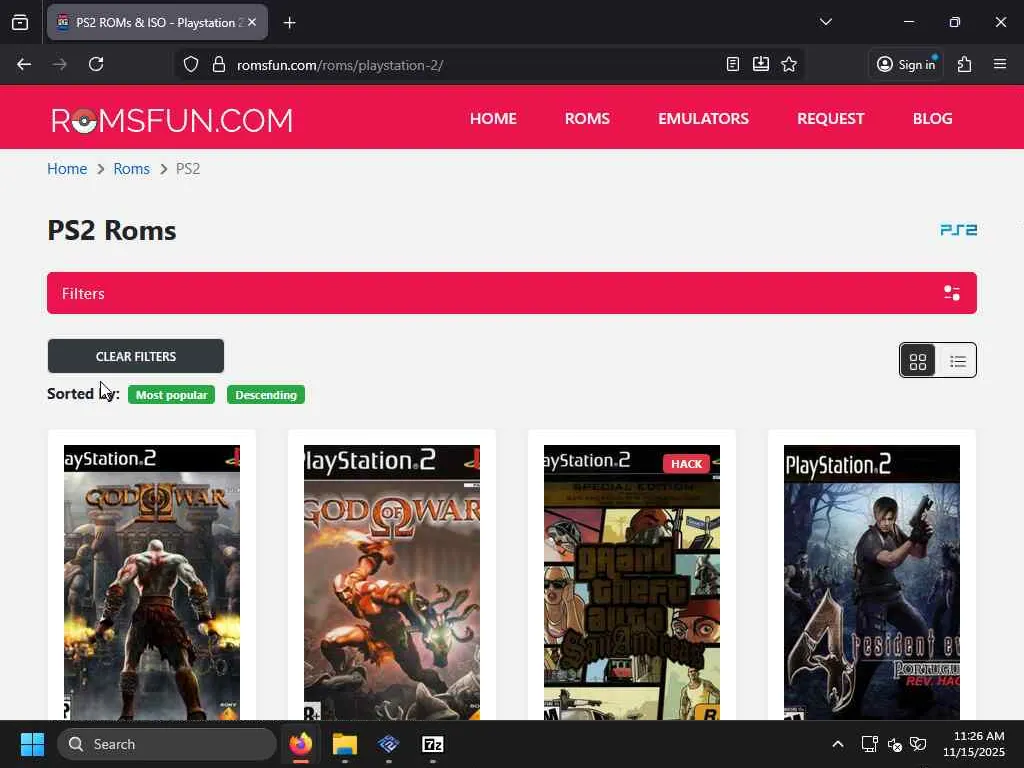Toggle reader view icon

click(733, 64)
